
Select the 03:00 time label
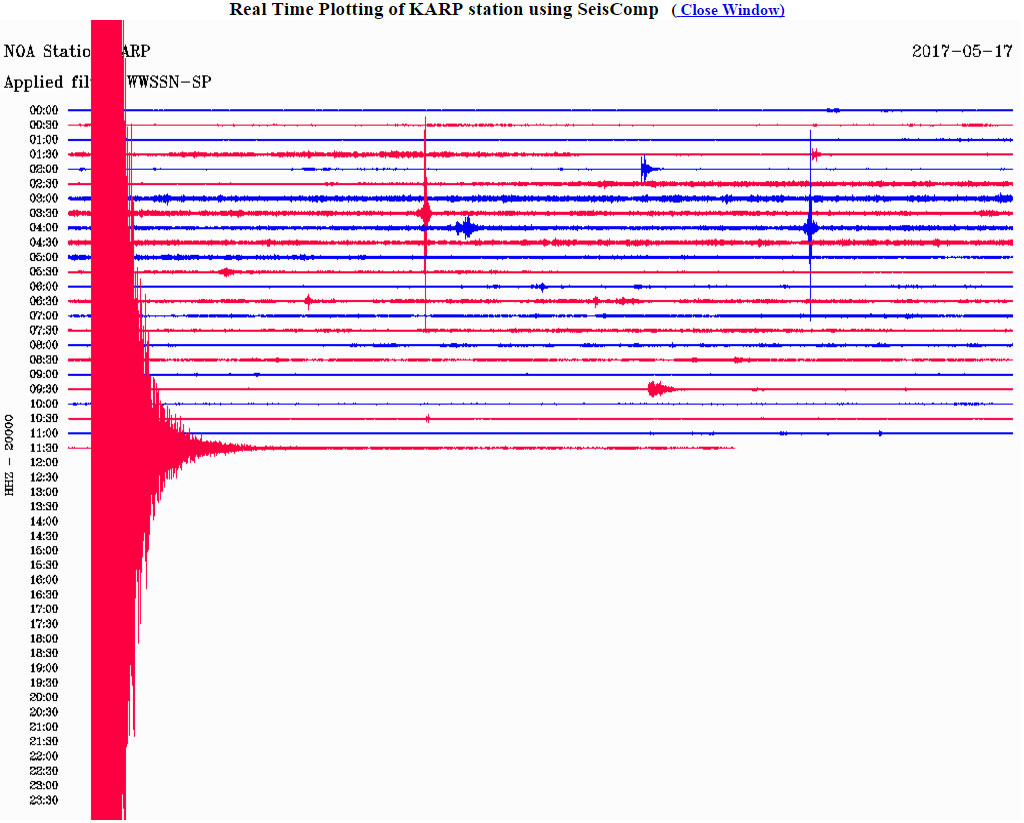click(43, 198)
